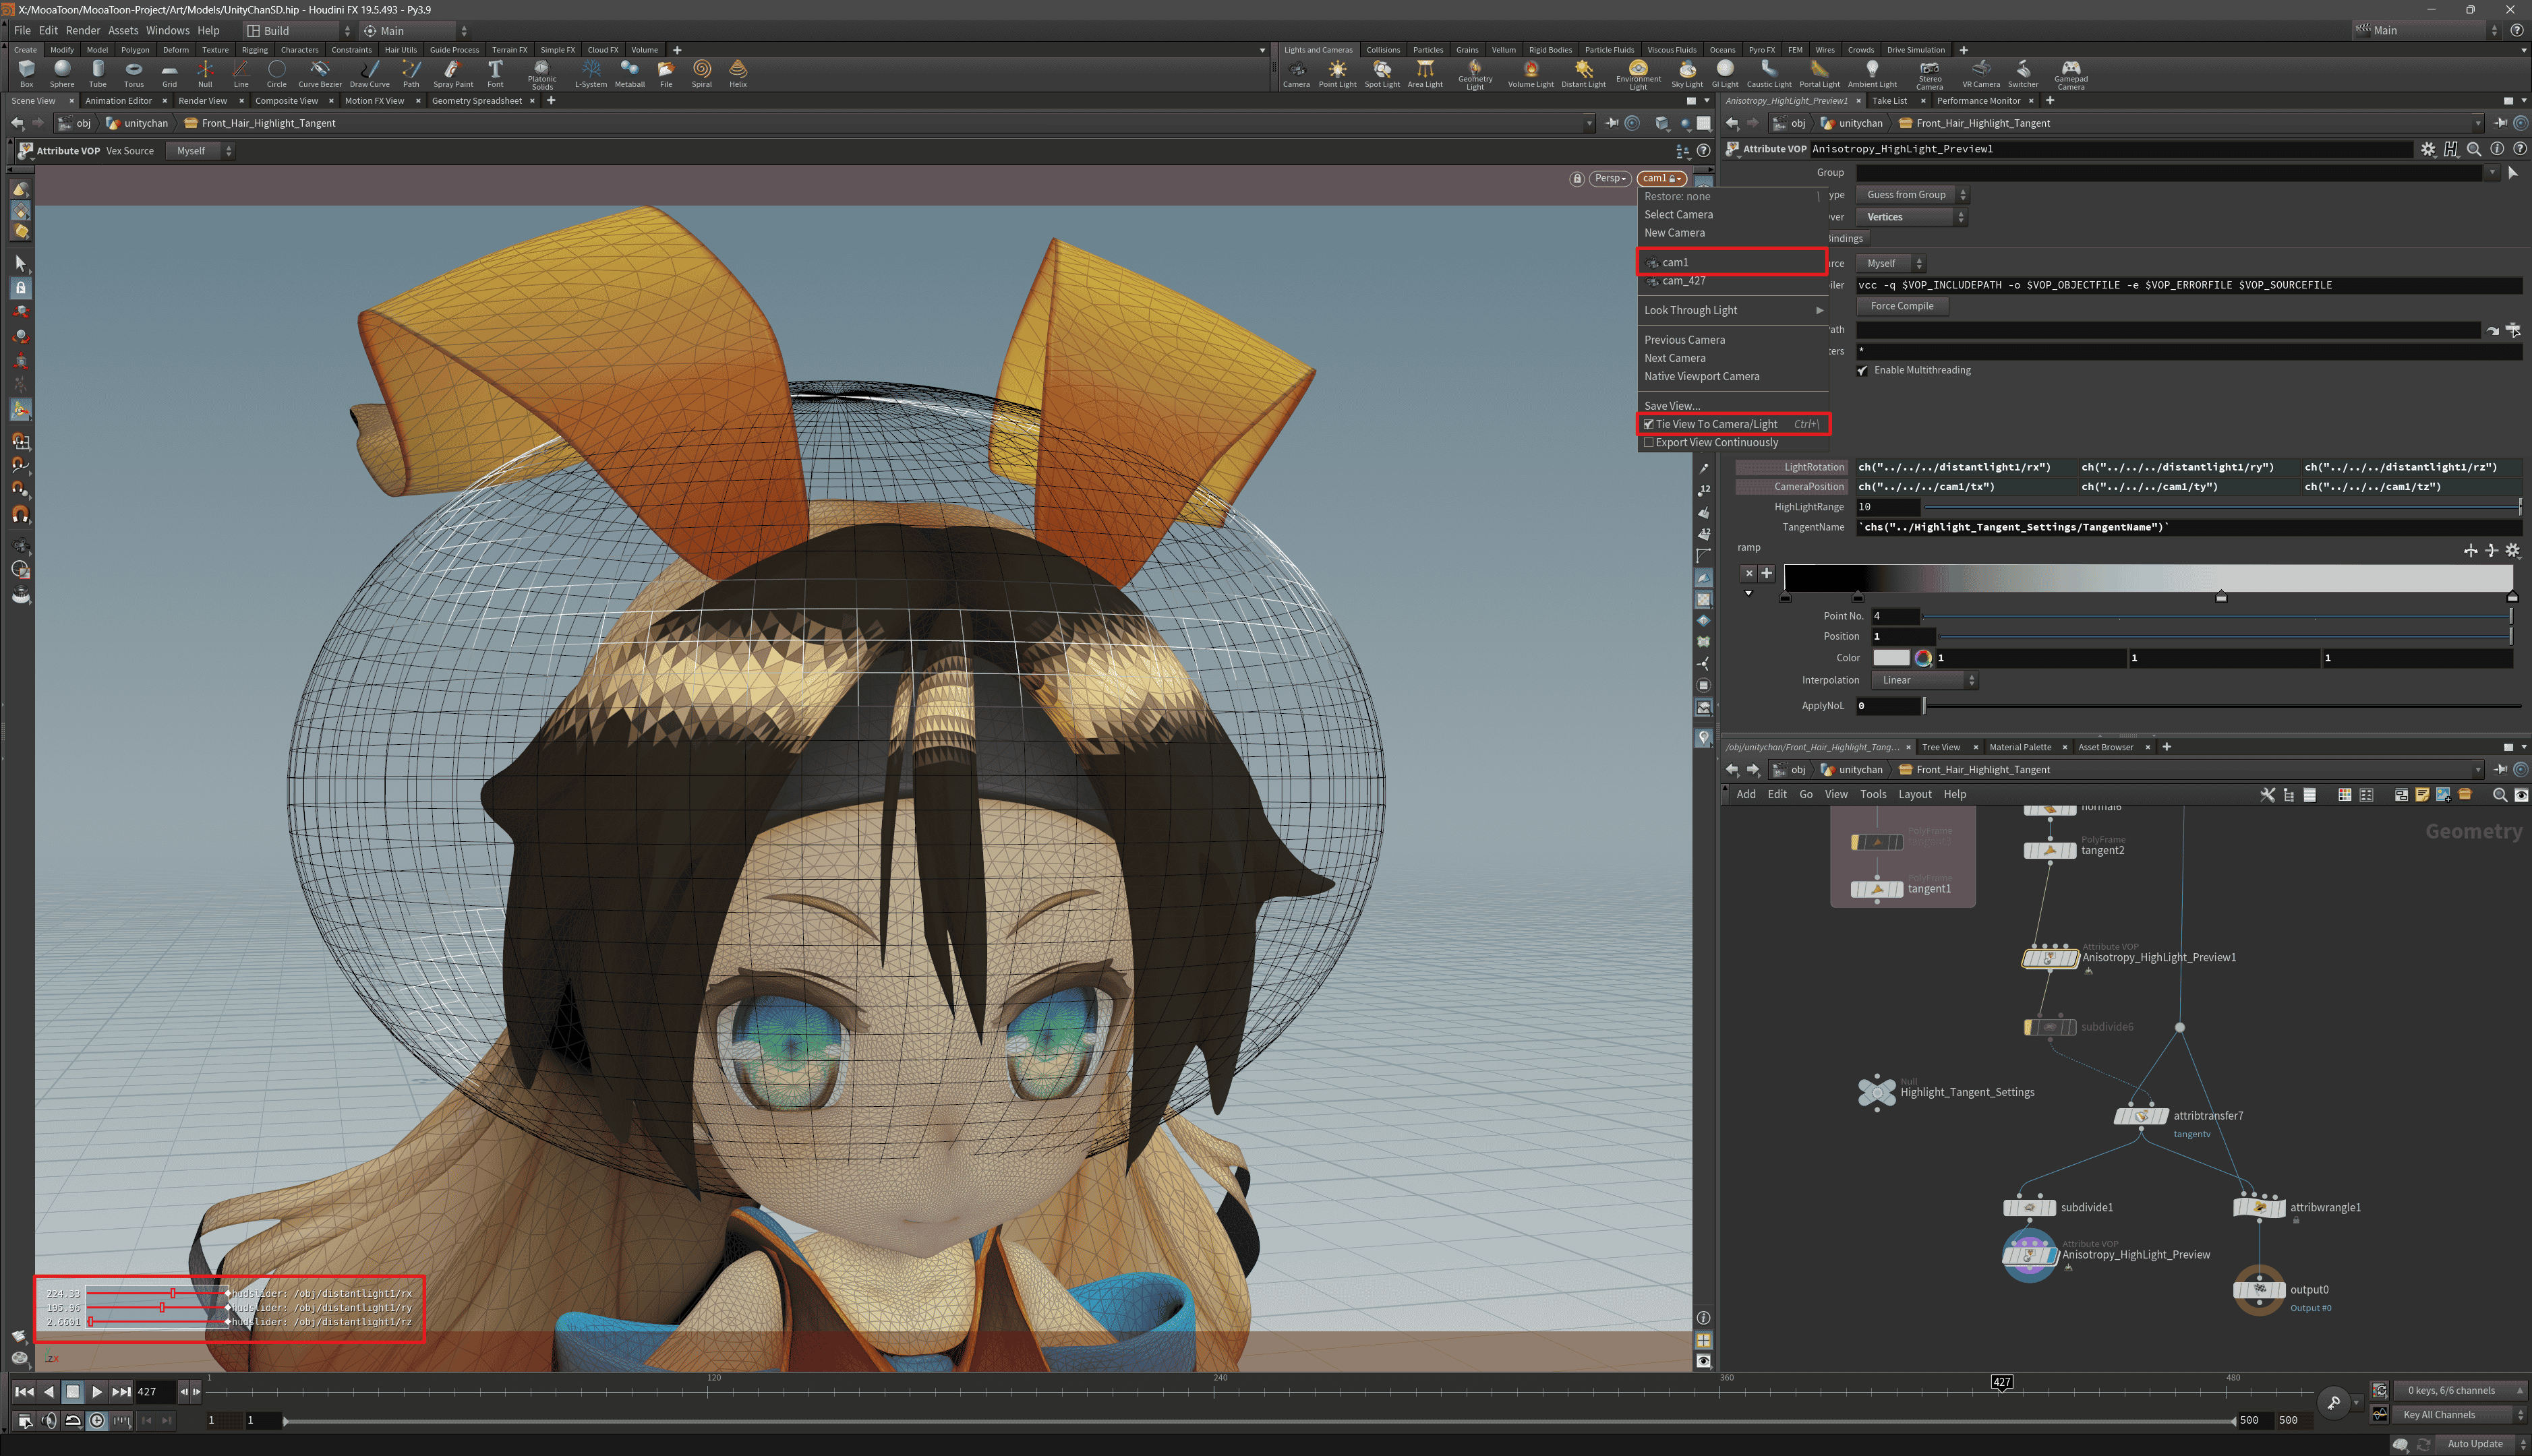The image size is (2532, 1456).
Task: Select the Torus shelf tool
Action: pos(133,73)
